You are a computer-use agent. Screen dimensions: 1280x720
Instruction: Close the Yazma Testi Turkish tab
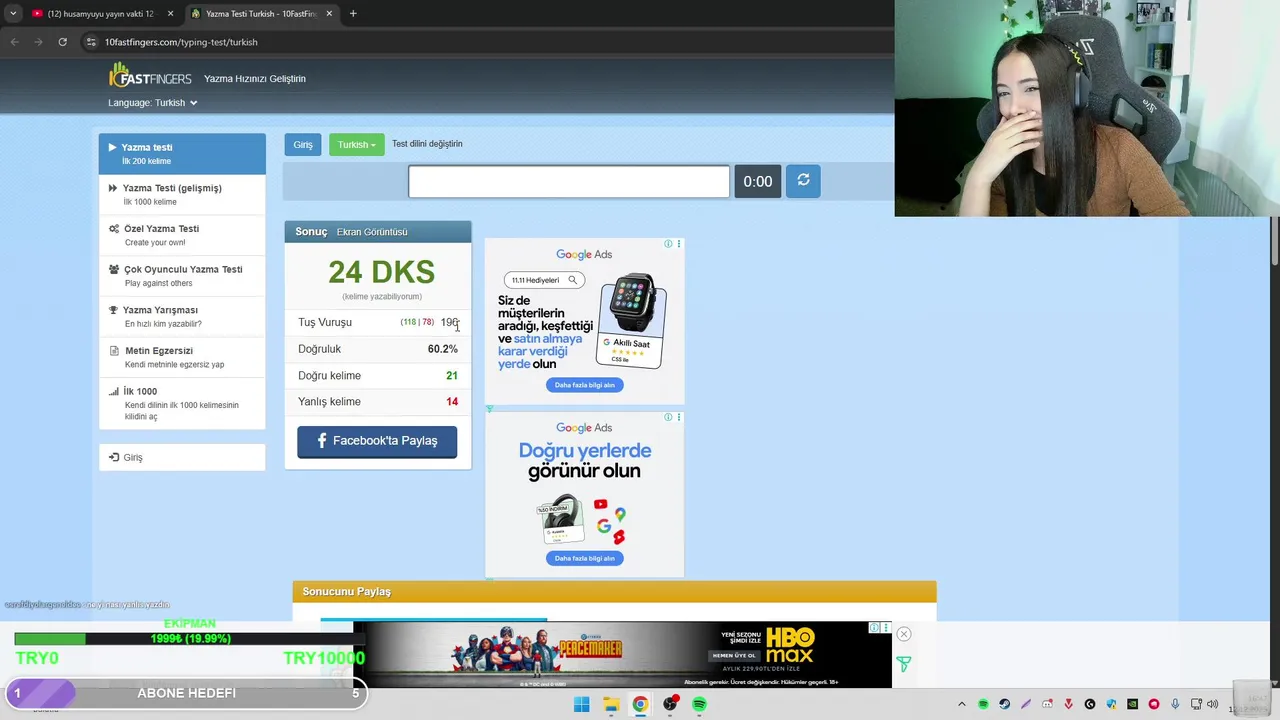tap(329, 13)
